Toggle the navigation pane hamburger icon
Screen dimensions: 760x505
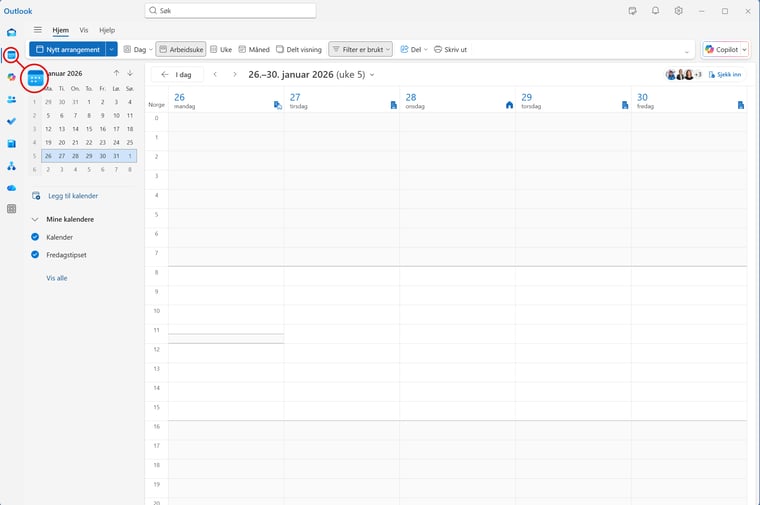pos(38,30)
